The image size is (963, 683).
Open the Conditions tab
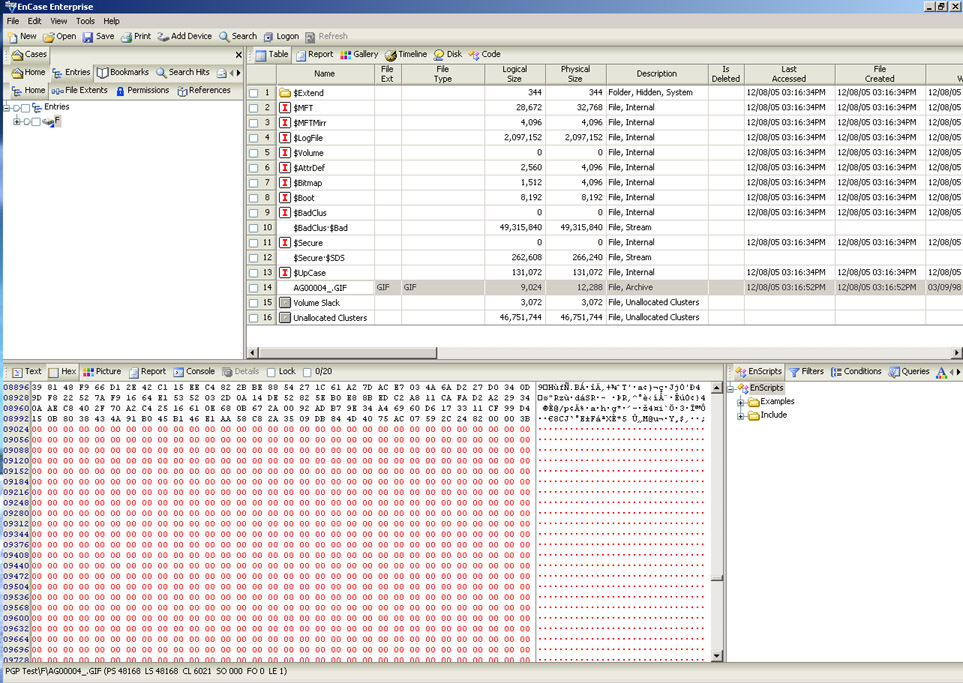point(856,372)
